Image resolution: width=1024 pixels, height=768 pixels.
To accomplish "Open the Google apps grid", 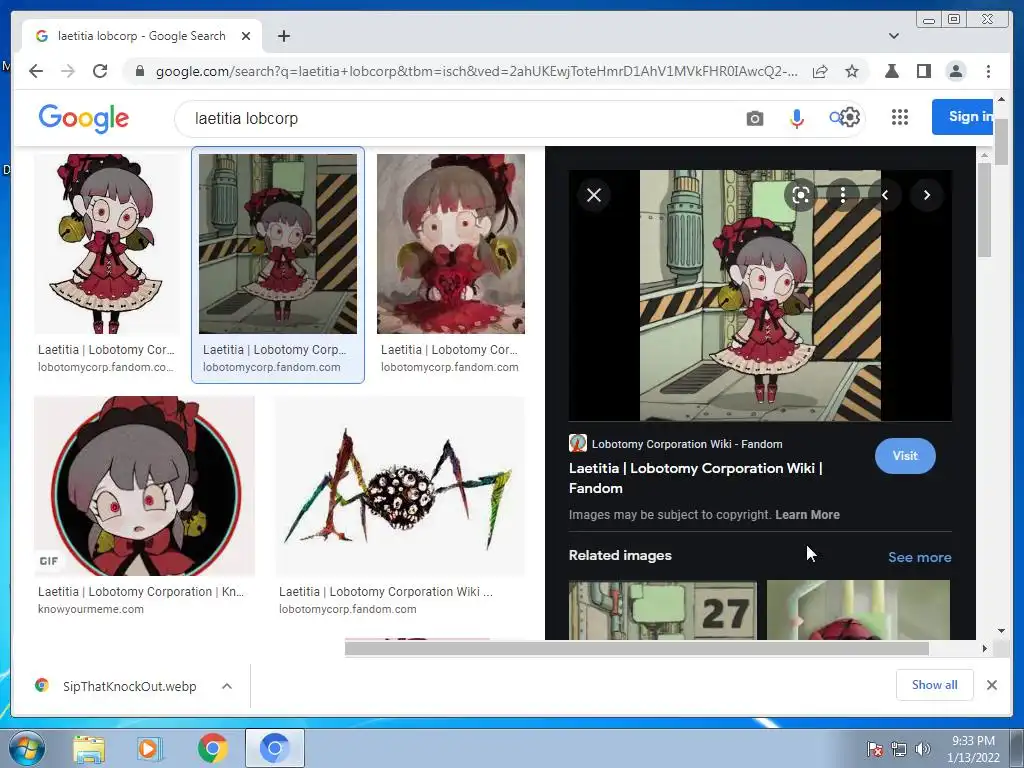I will (x=900, y=118).
